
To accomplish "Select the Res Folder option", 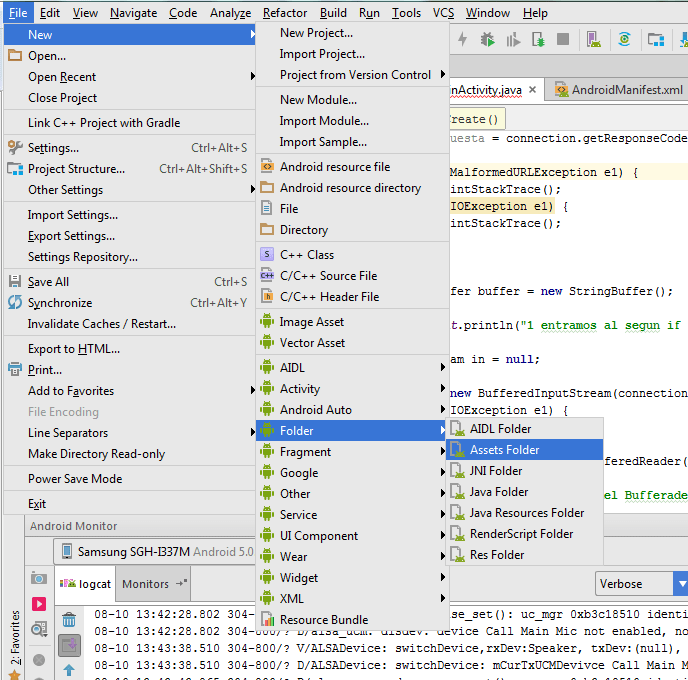I will (x=524, y=555).
